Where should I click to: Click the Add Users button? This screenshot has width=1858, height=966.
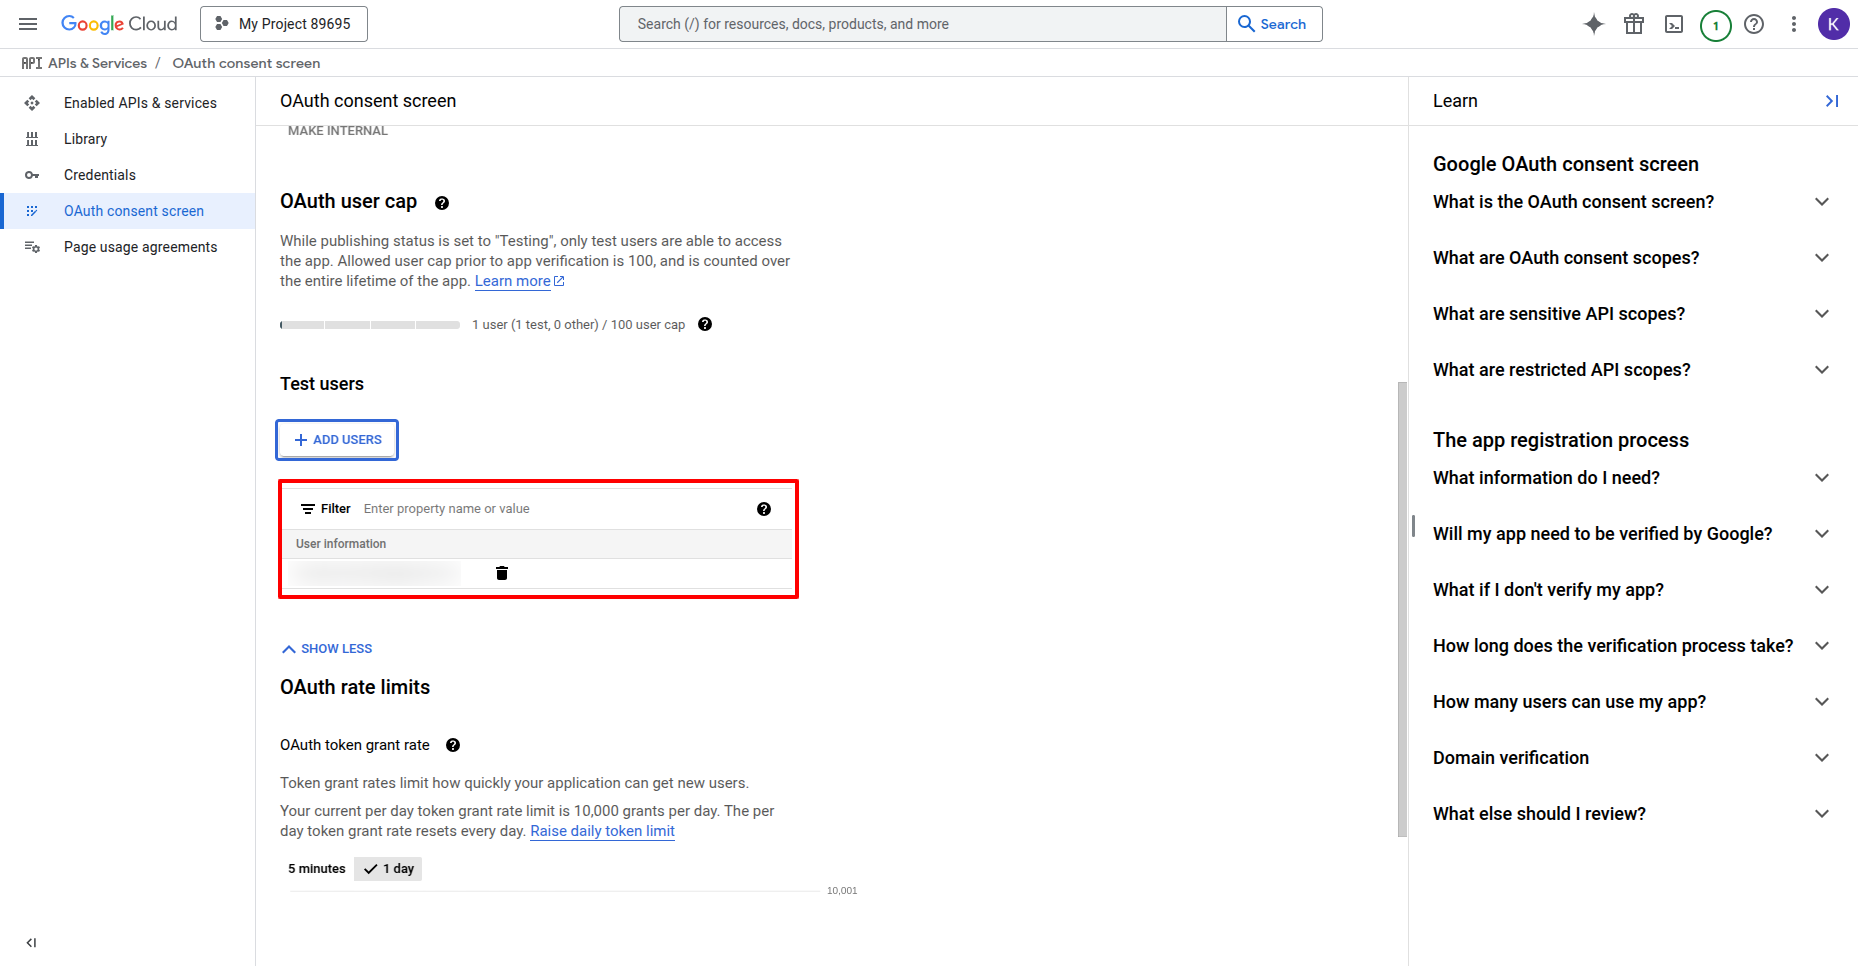337,440
